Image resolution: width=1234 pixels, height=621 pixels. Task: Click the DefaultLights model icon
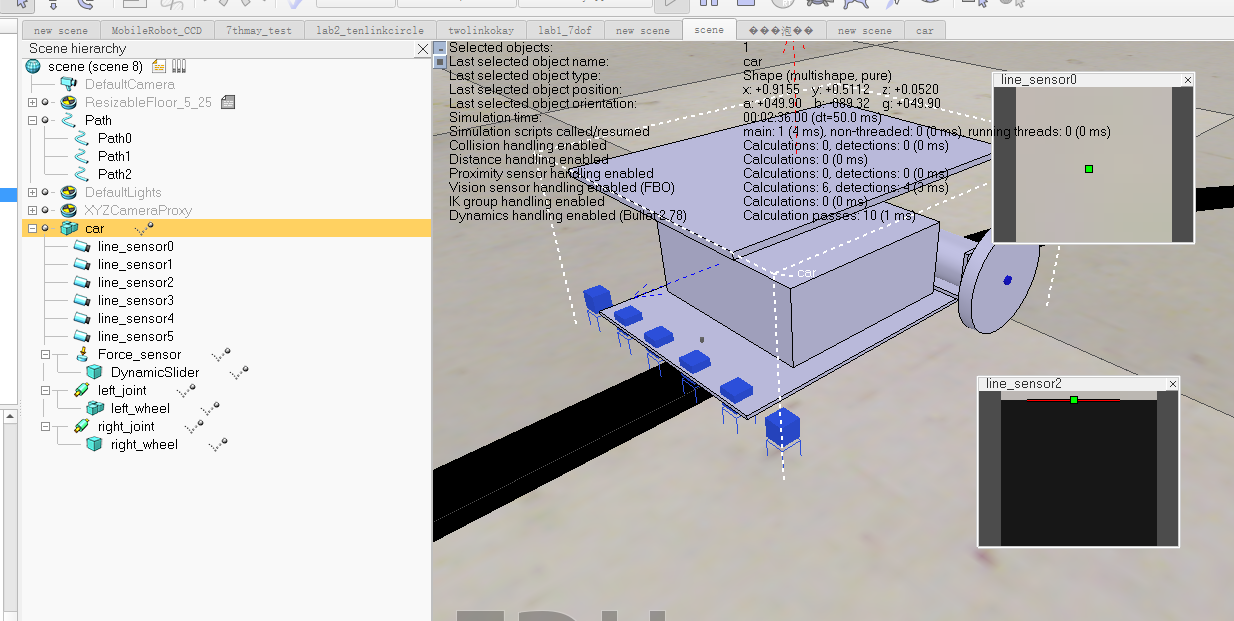click(68, 193)
